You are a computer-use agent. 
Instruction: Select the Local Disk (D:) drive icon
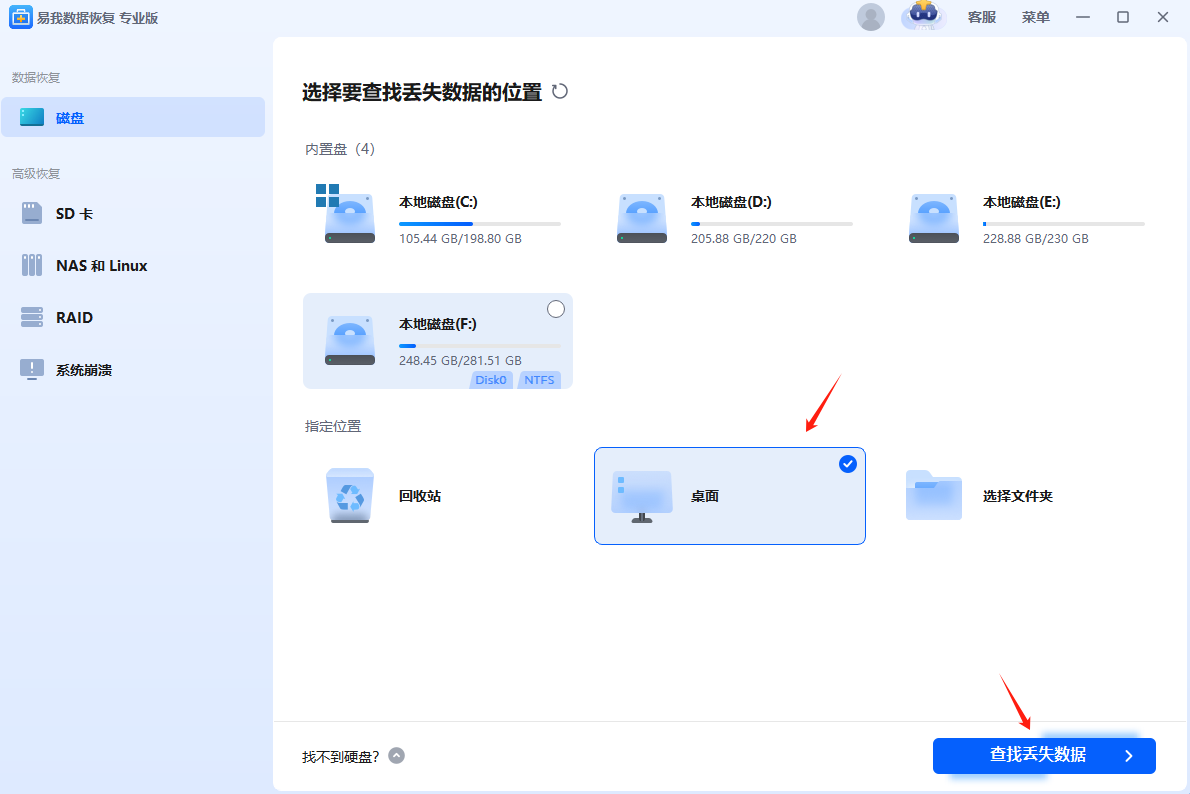tap(642, 219)
